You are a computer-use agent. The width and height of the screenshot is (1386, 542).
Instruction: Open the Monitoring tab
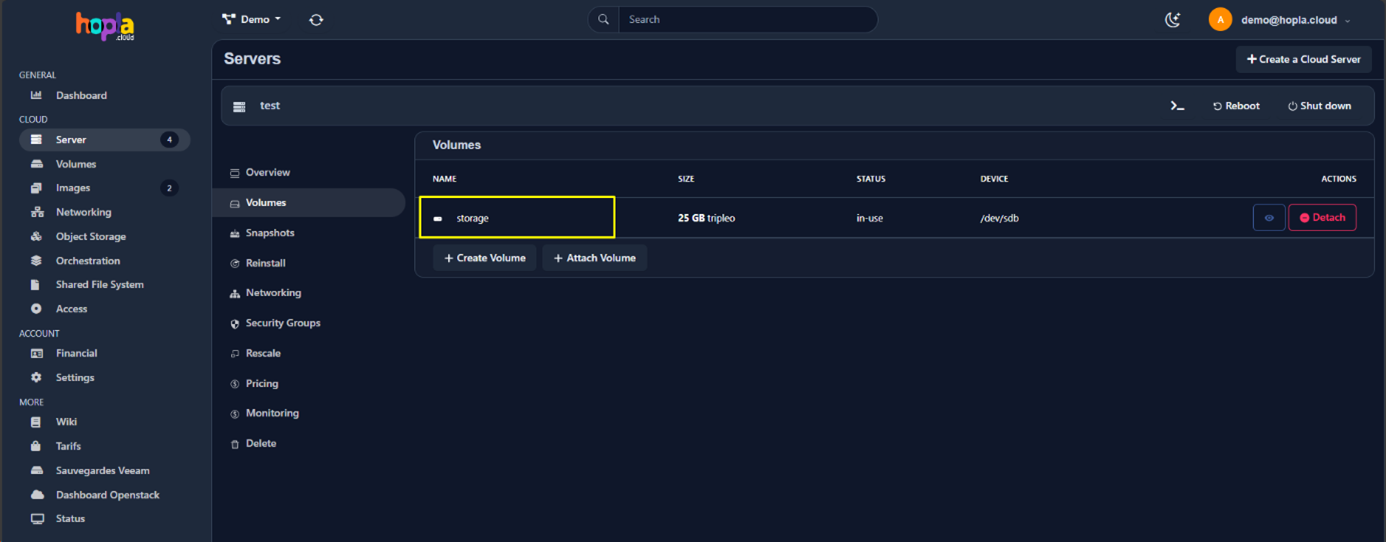pos(272,413)
